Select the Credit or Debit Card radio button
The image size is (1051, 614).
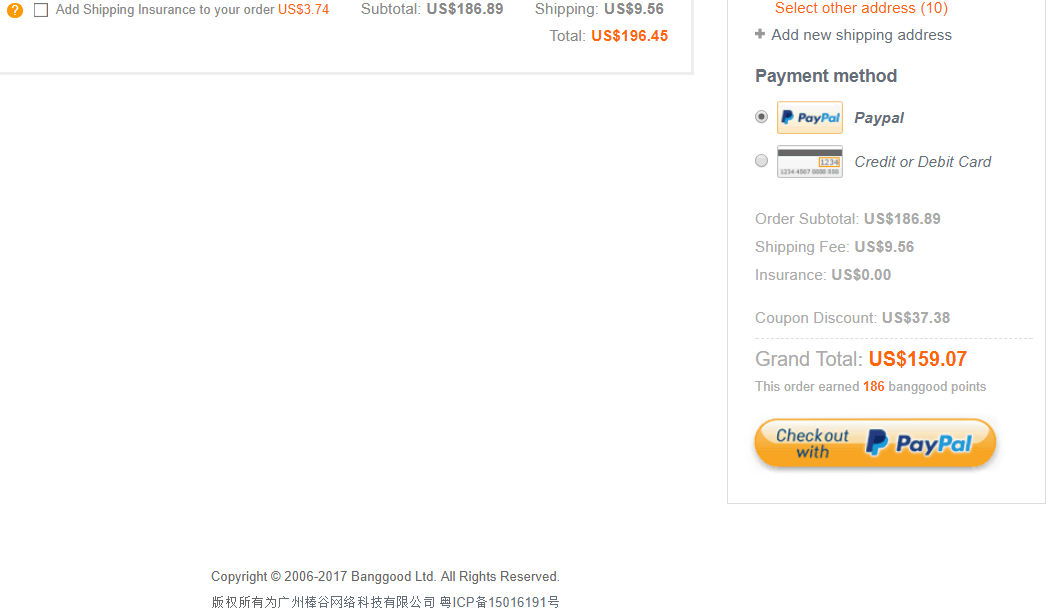pyautogui.click(x=761, y=161)
